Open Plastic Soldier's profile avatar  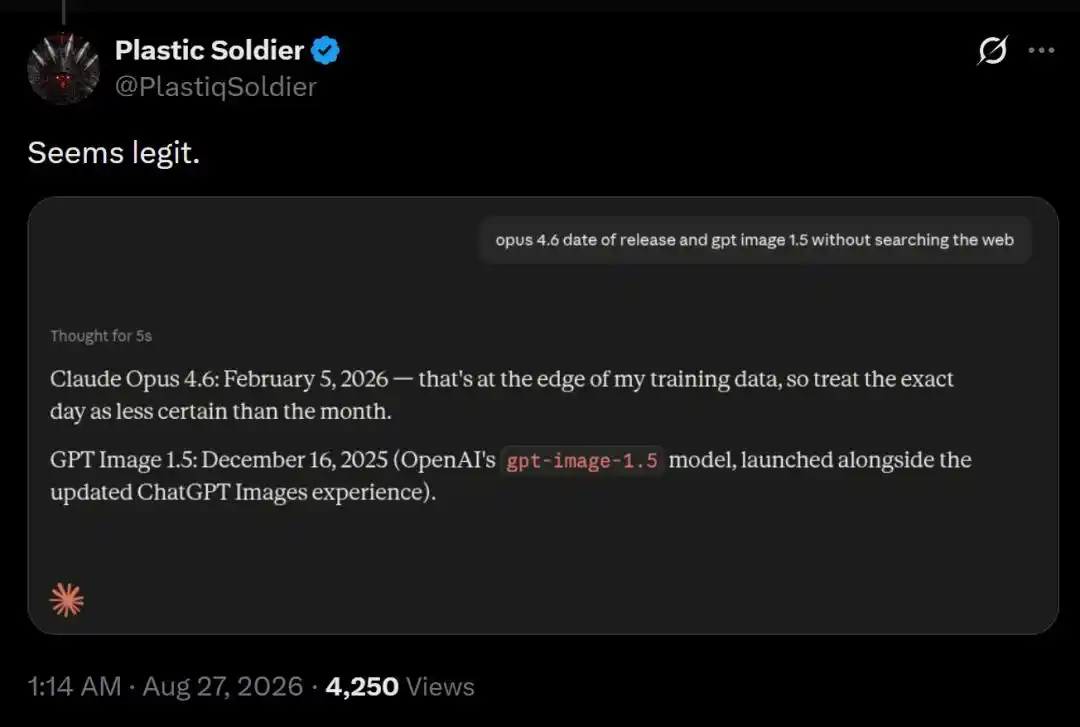[63, 68]
